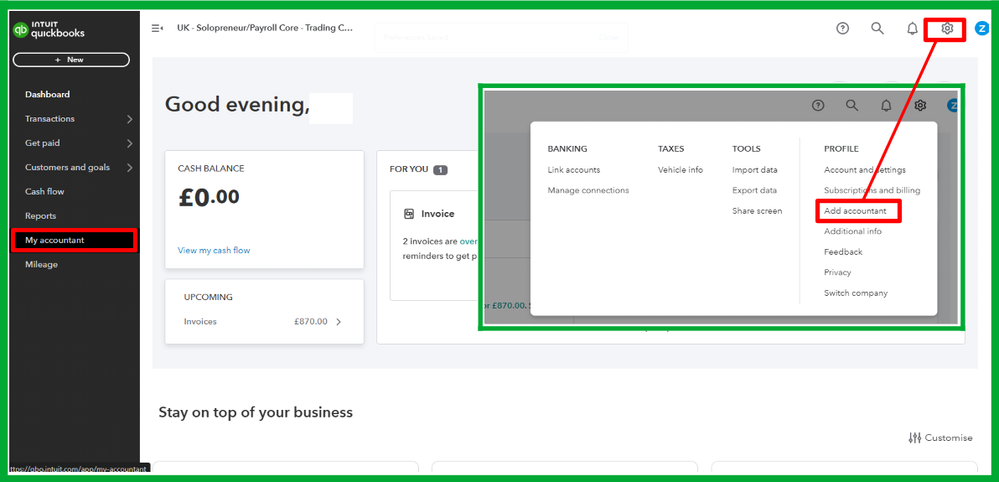Choose Link accounts under Banking
This screenshot has width=999, height=482.
pyautogui.click(x=574, y=170)
